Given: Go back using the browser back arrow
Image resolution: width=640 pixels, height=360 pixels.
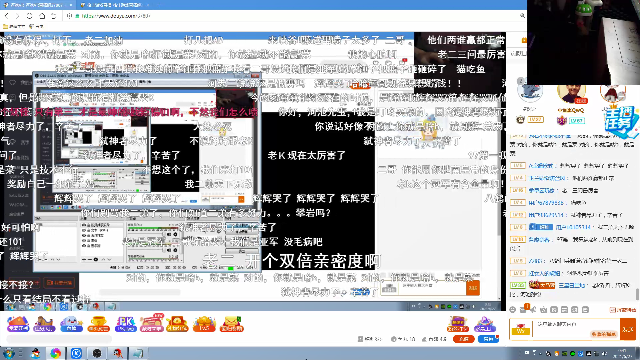Looking at the screenshot, I should coord(7,16).
